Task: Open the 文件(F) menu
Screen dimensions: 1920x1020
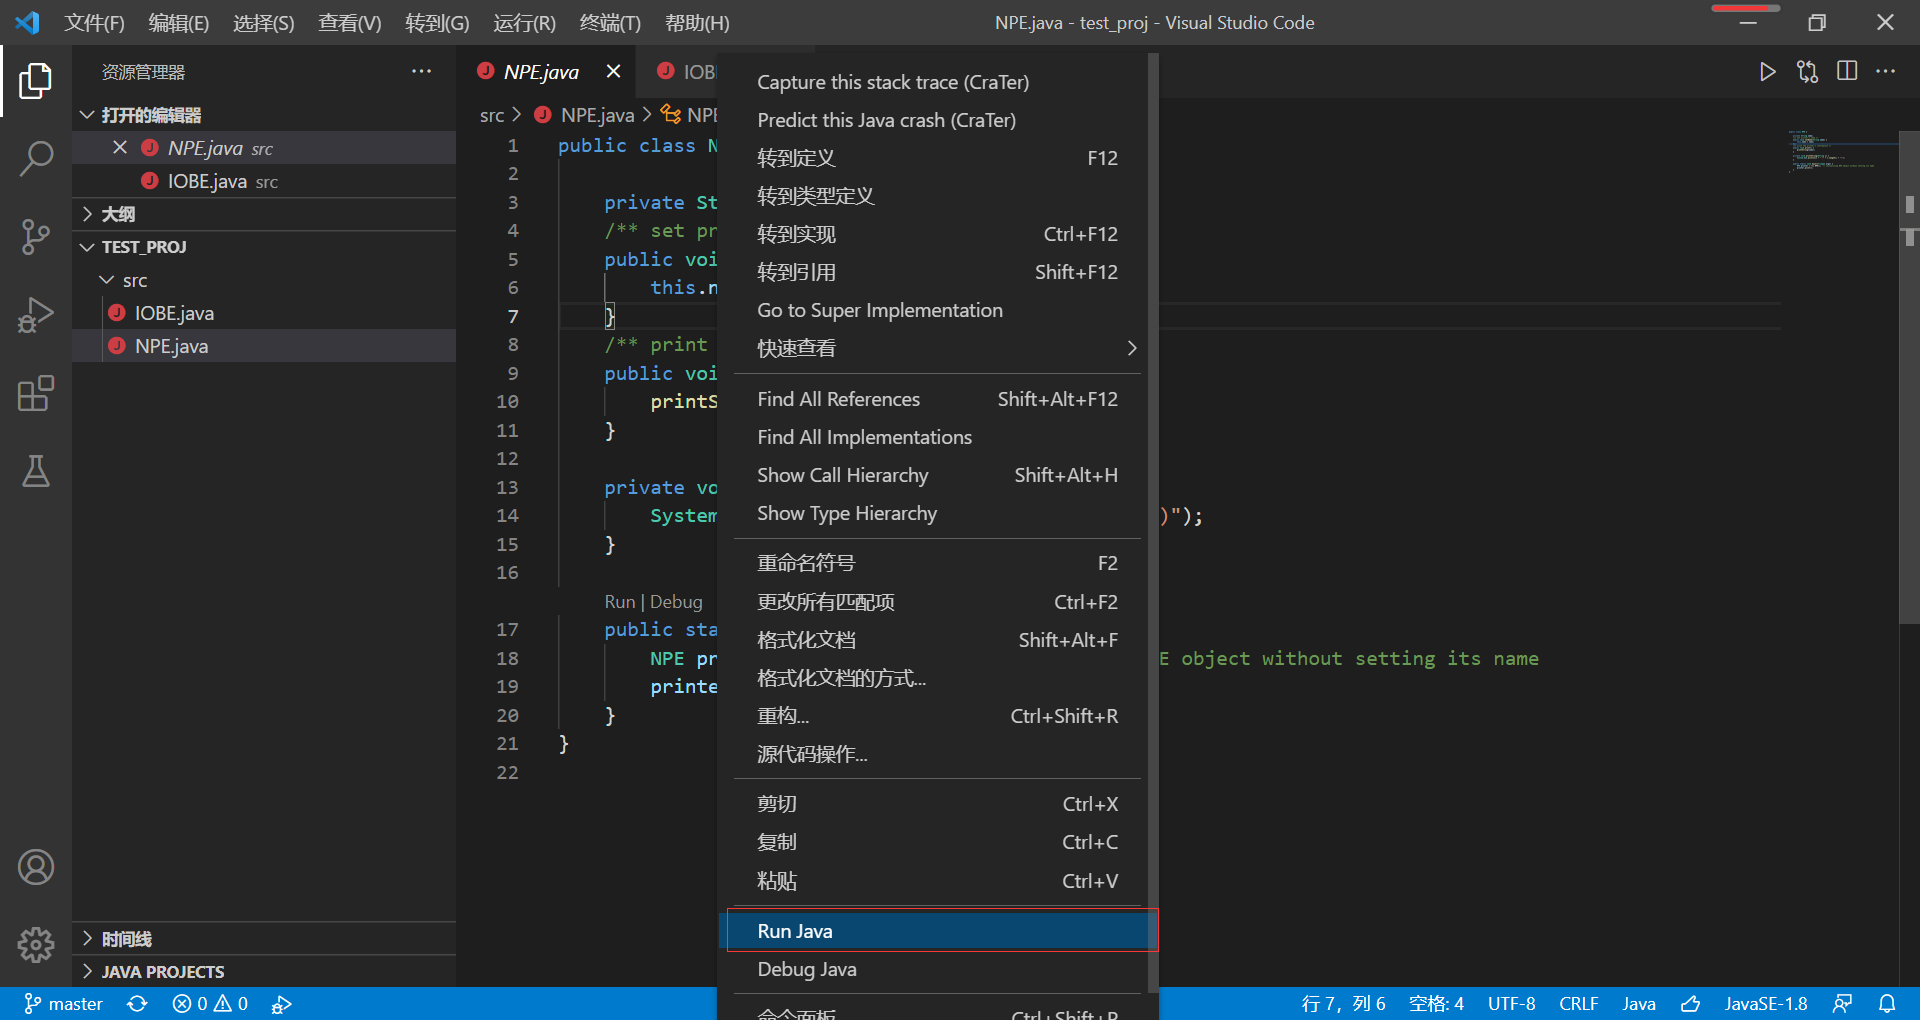Action: pos(94,22)
